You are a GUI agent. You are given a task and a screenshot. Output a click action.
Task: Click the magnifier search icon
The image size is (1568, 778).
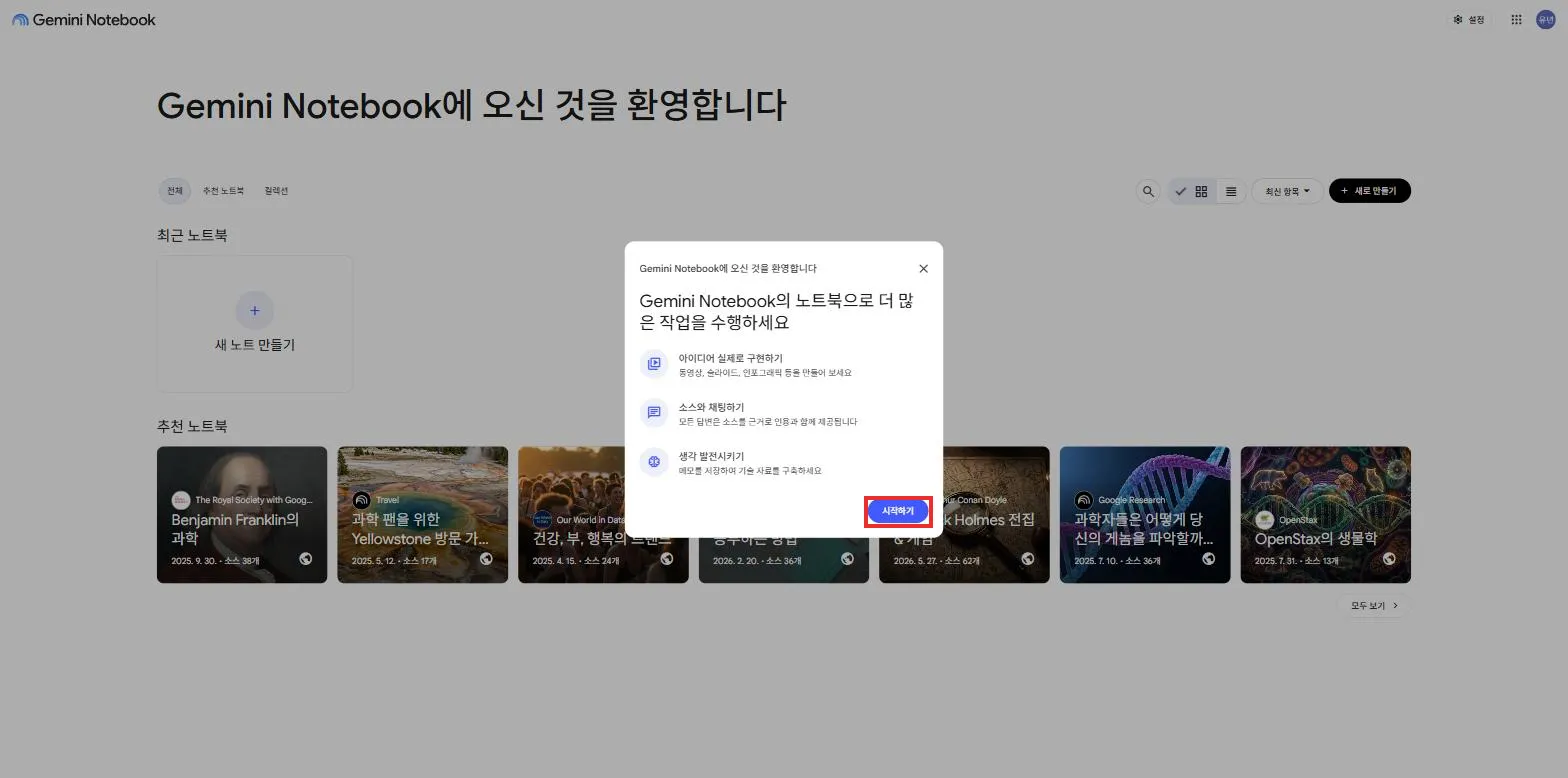pyautogui.click(x=1148, y=191)
